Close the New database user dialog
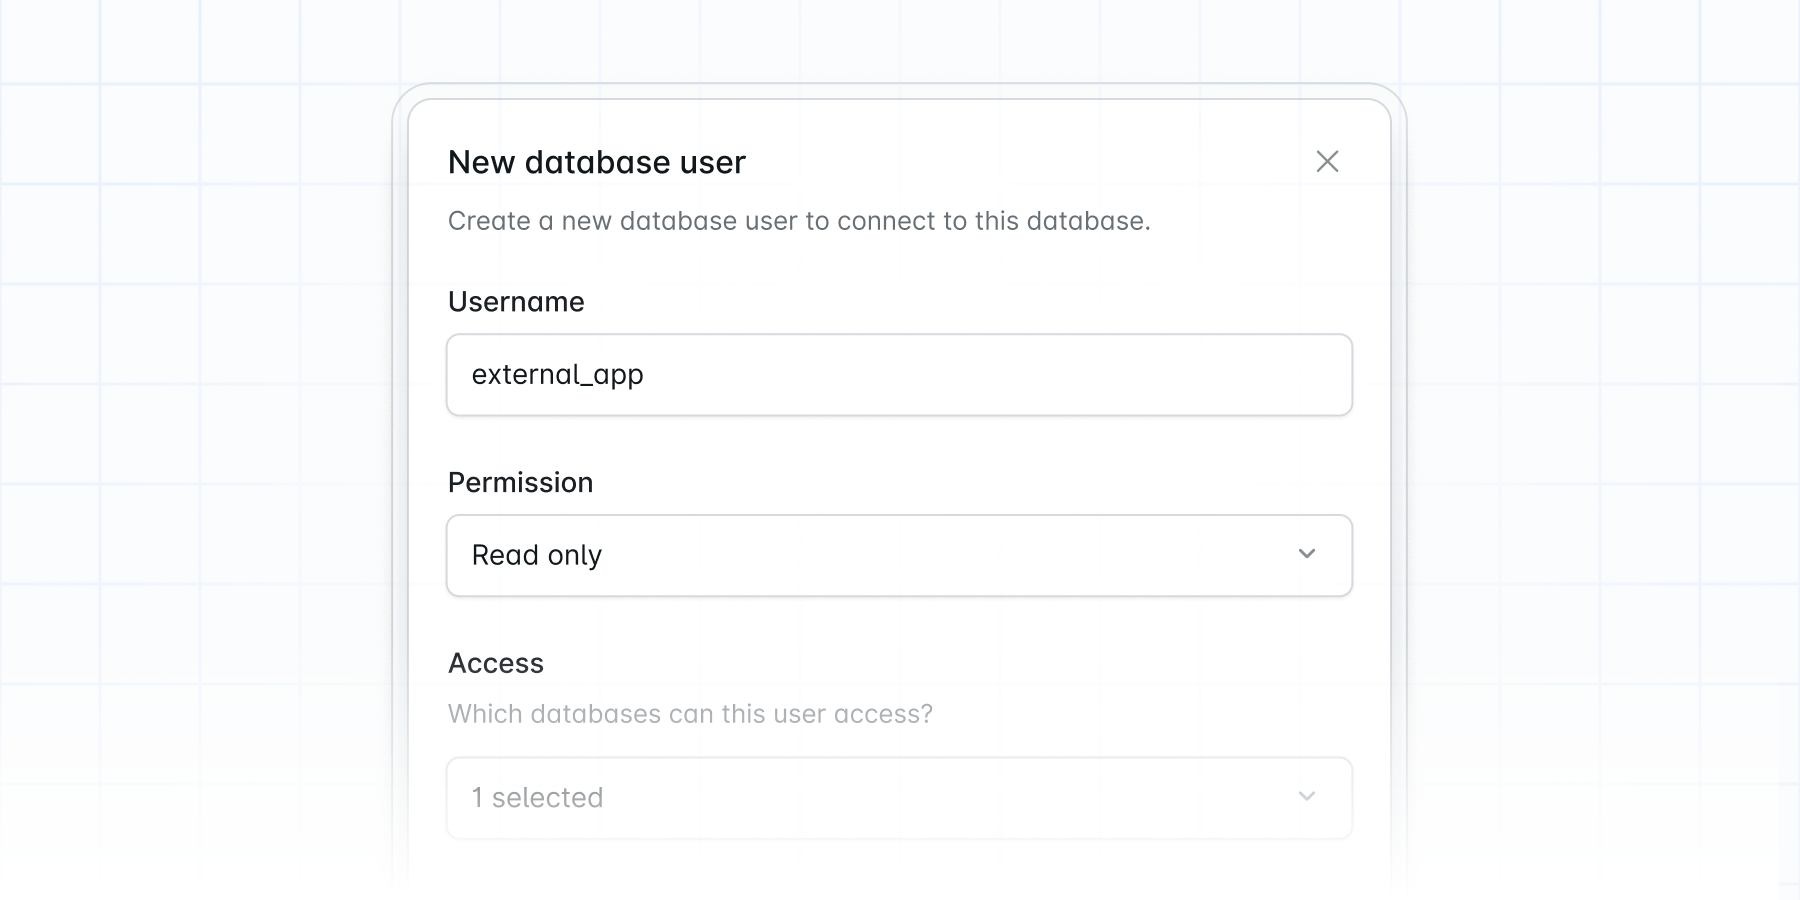Viewport: 1800px width, 900px height. click(1327, 161)
